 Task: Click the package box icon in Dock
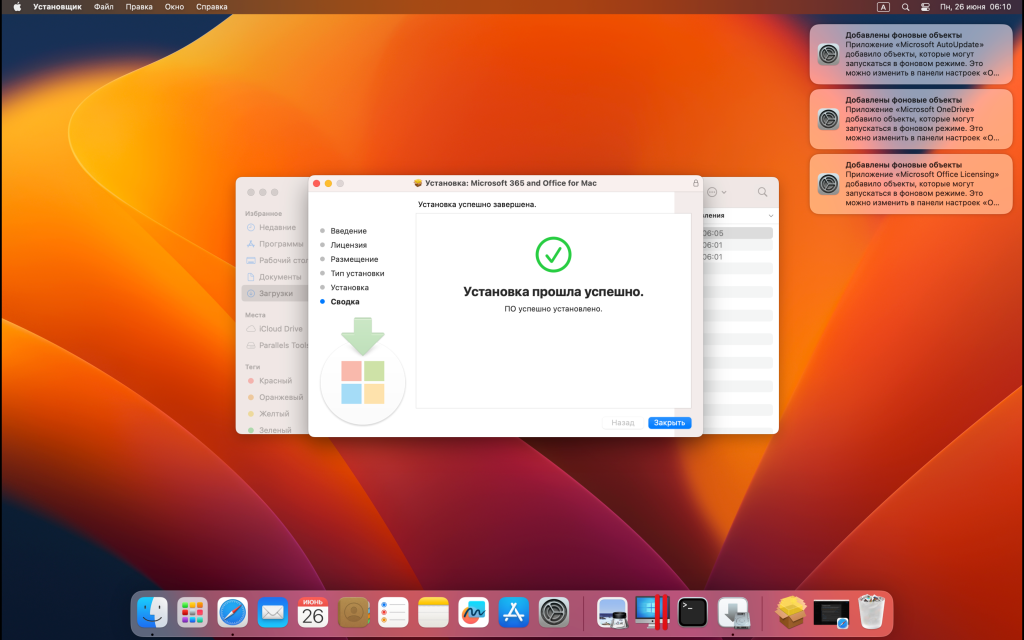791,613
